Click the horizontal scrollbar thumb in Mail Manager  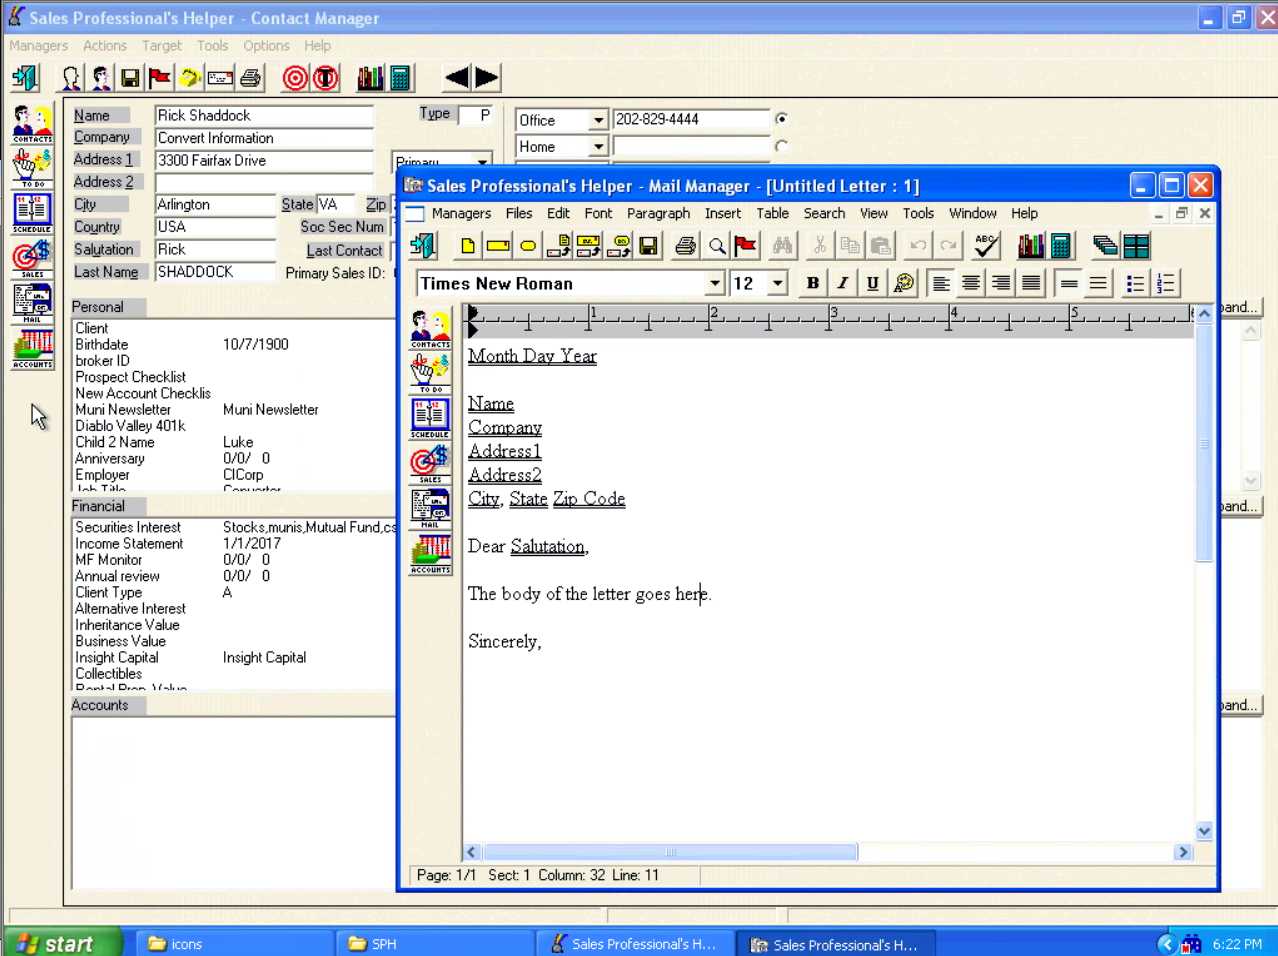point(670,852)
